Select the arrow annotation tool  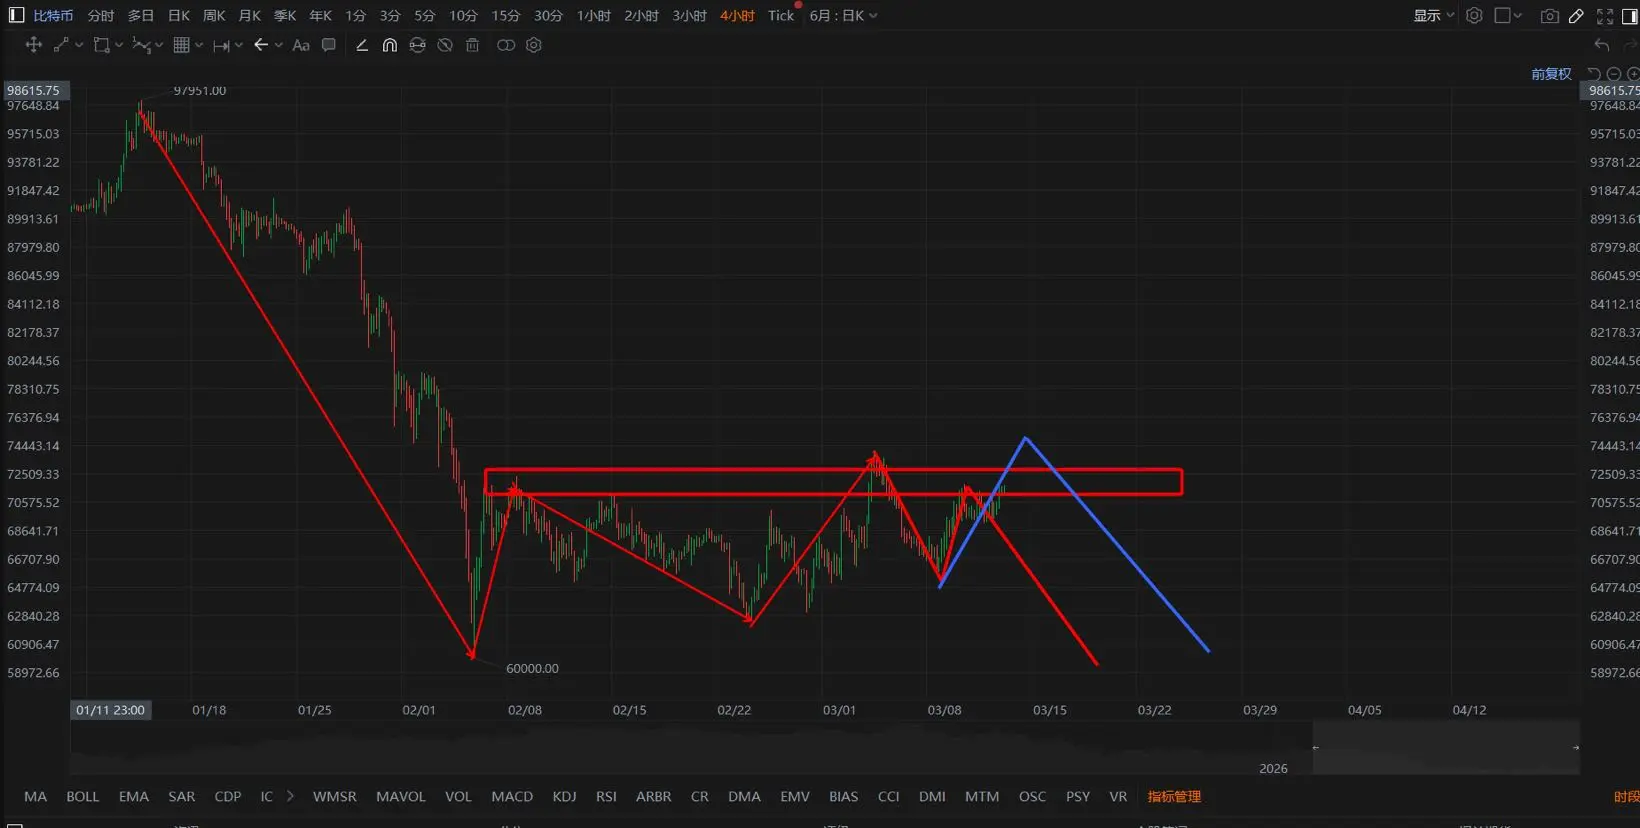click(x=261, y=45)
